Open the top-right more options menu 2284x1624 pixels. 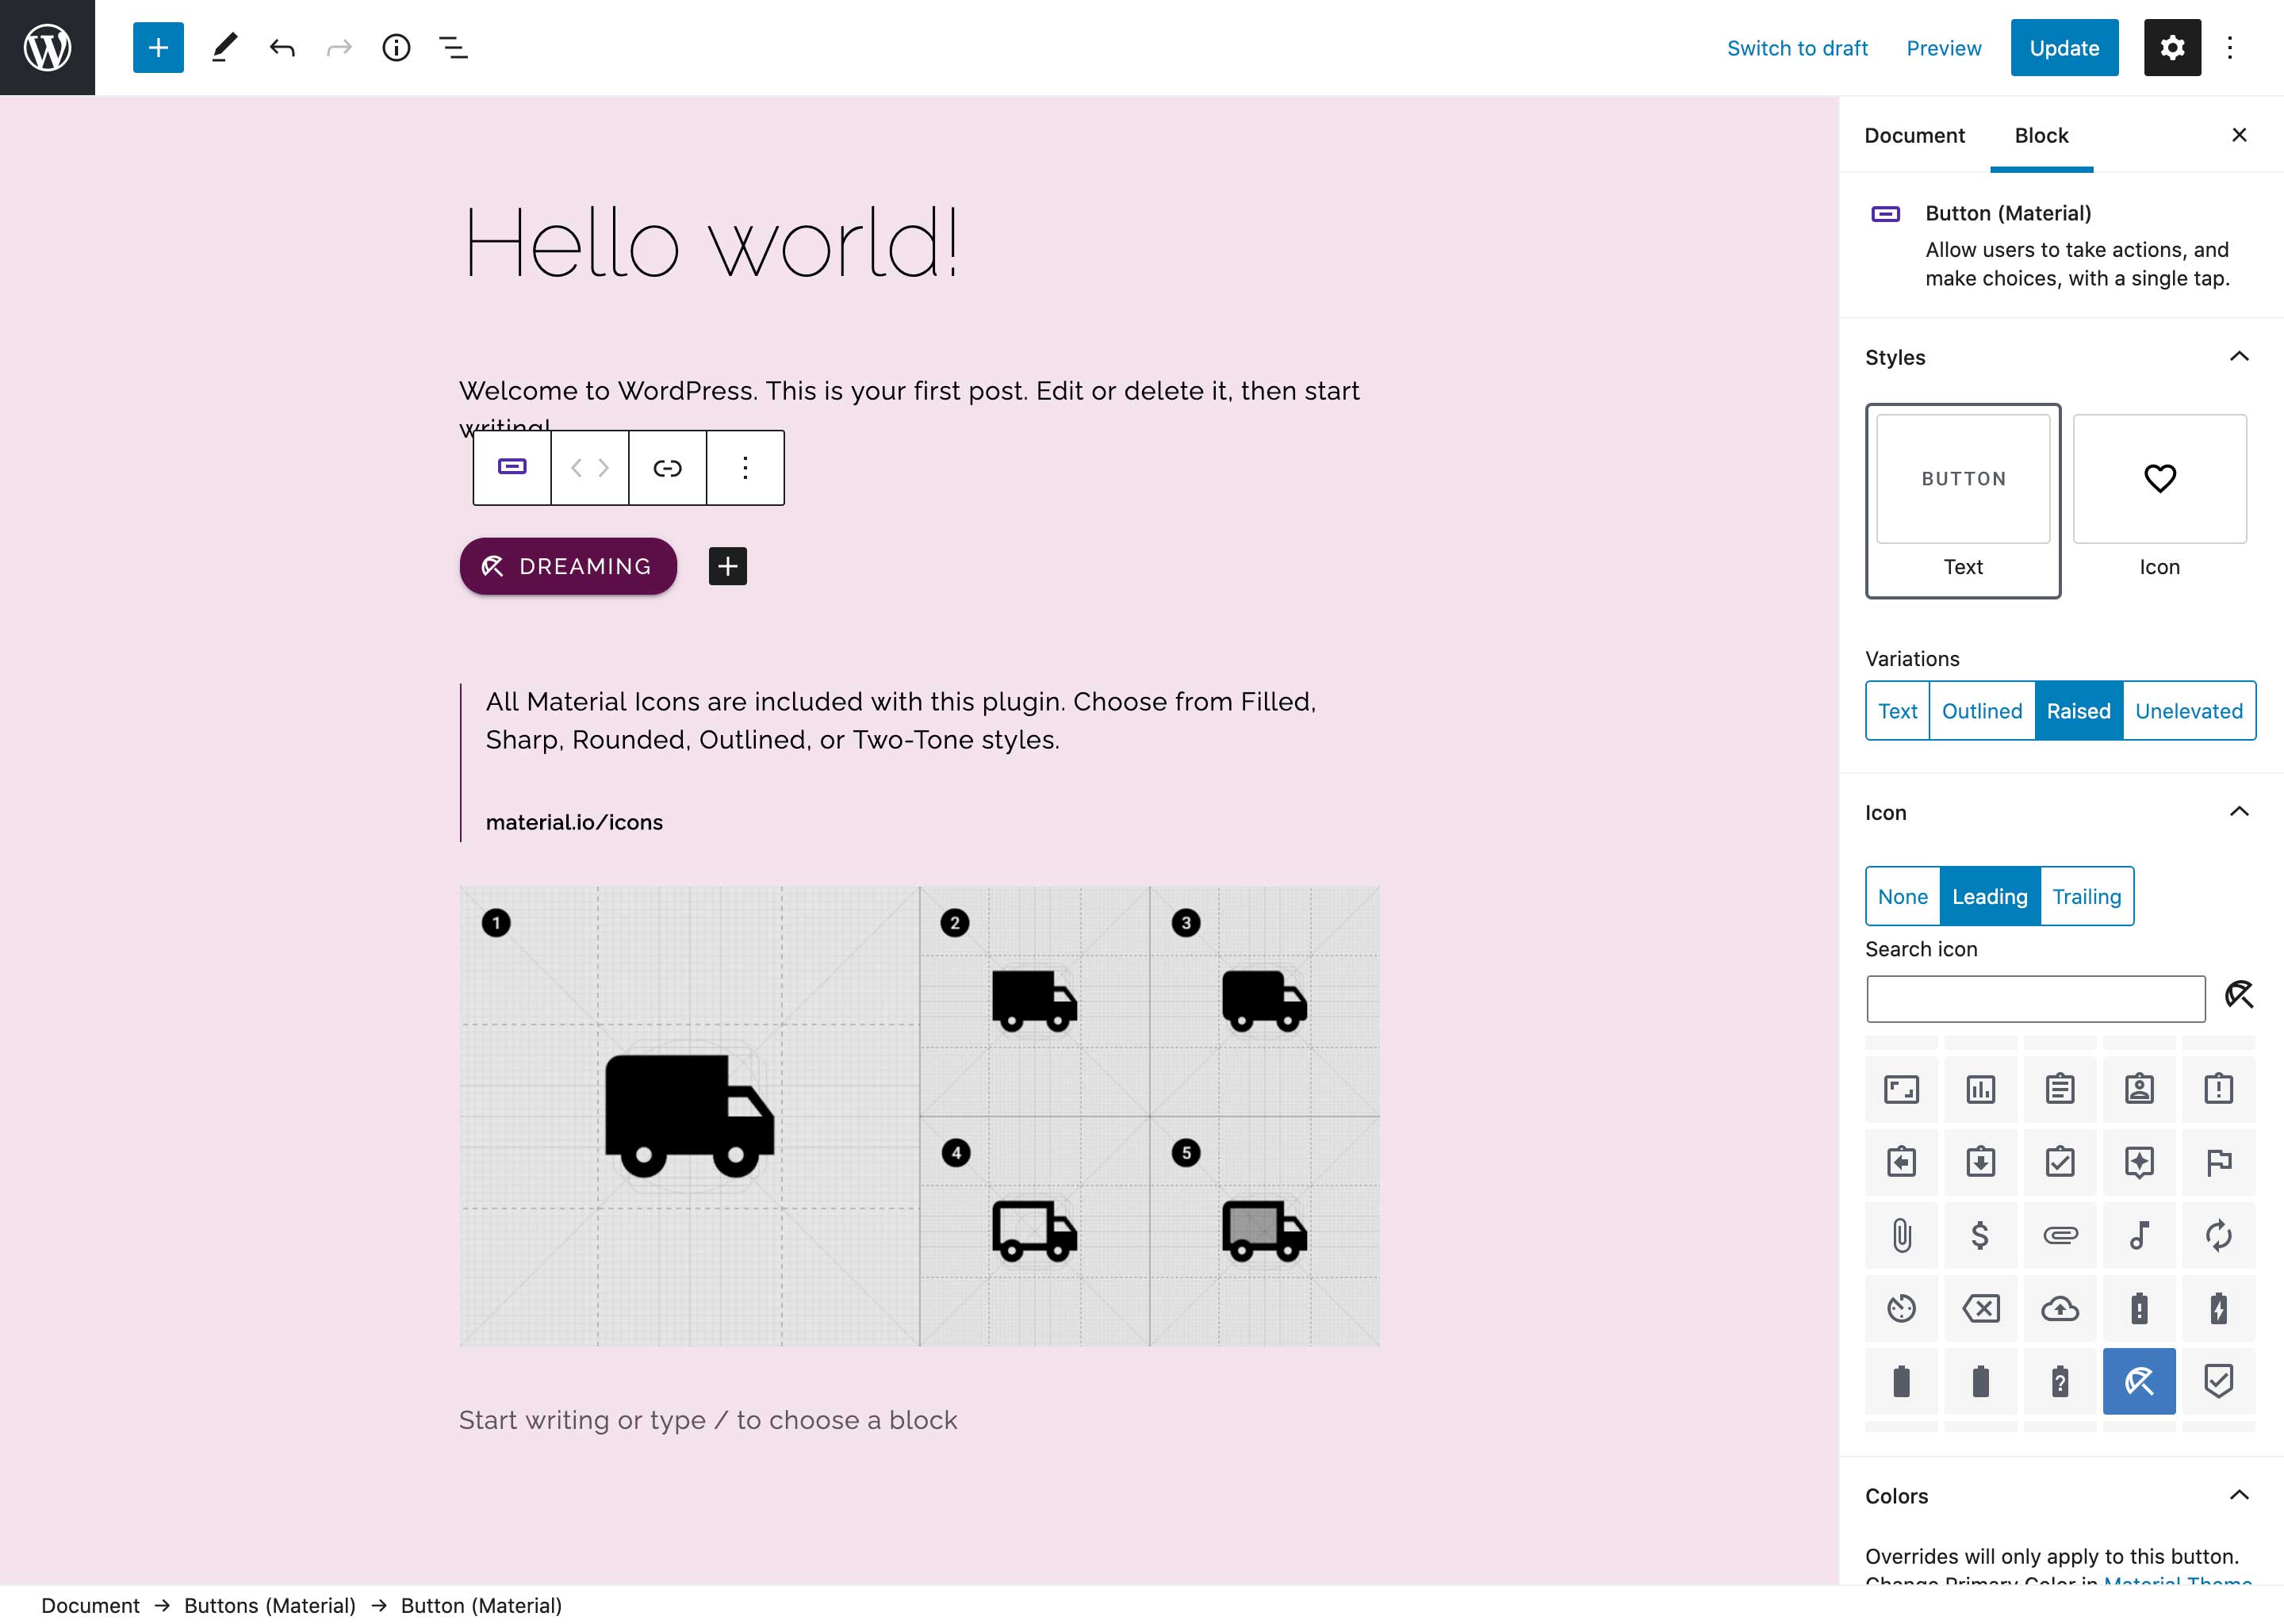click(2229, 47)
